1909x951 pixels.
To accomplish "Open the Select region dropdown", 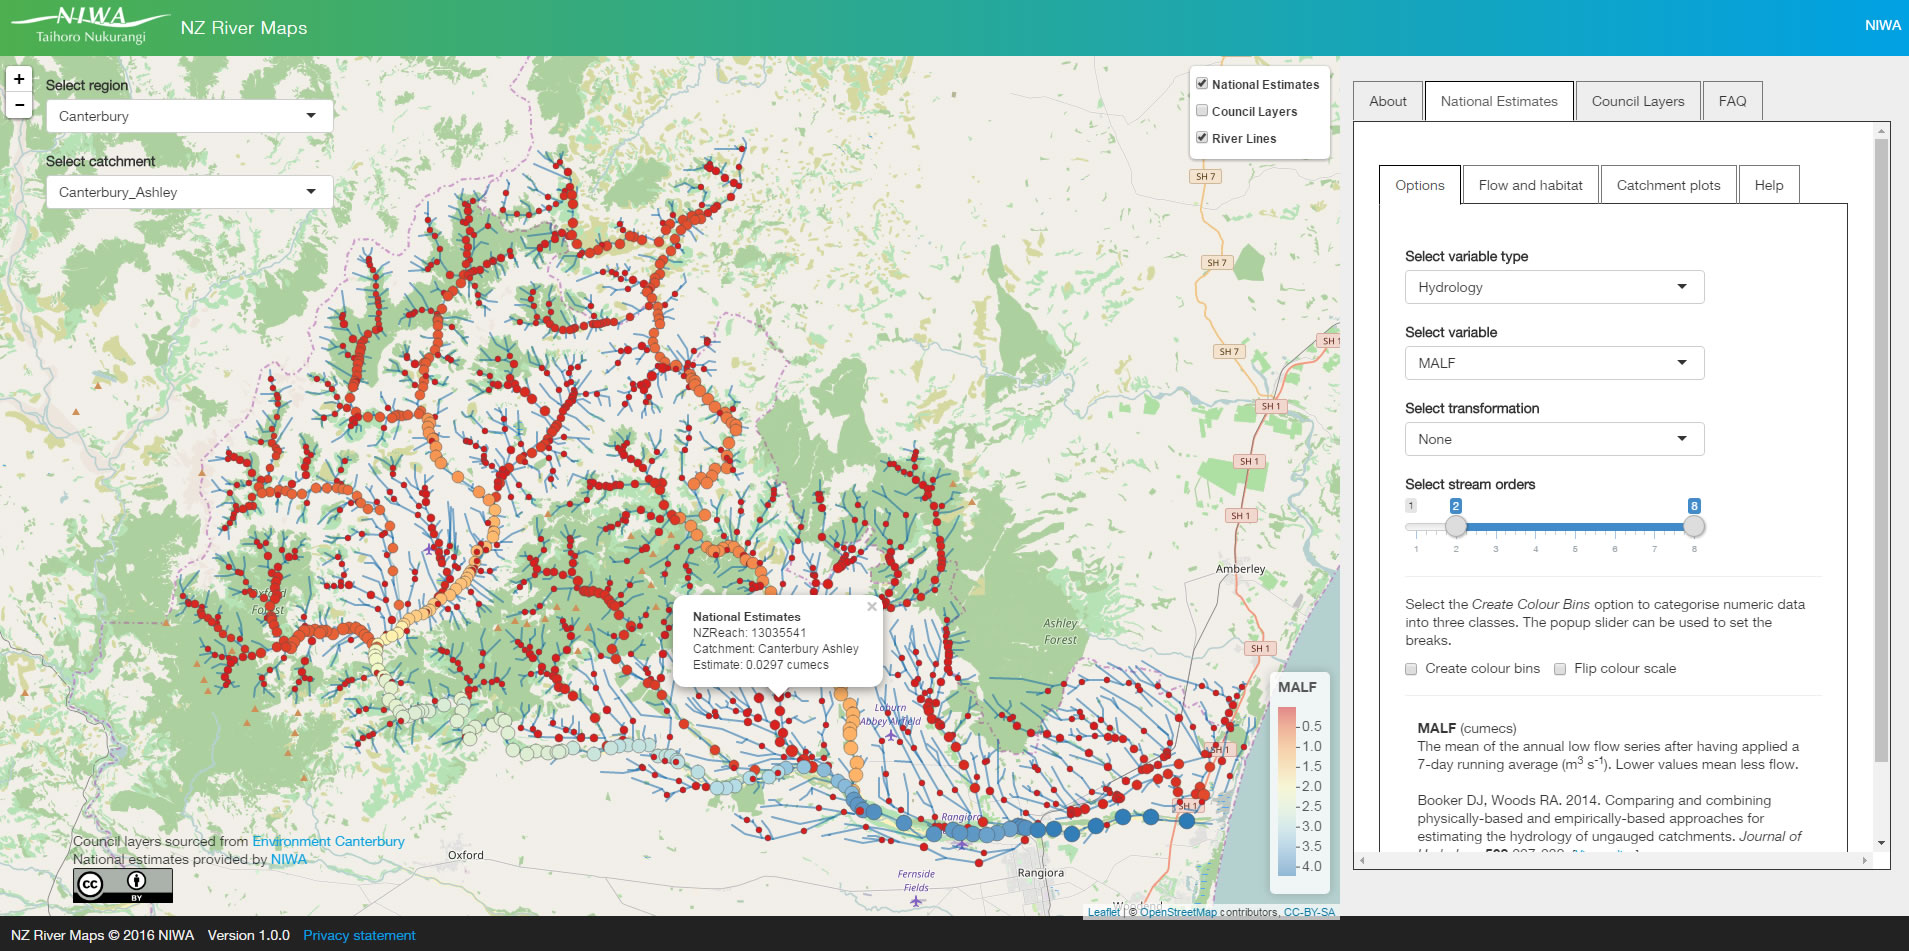I will pos(188,115).
